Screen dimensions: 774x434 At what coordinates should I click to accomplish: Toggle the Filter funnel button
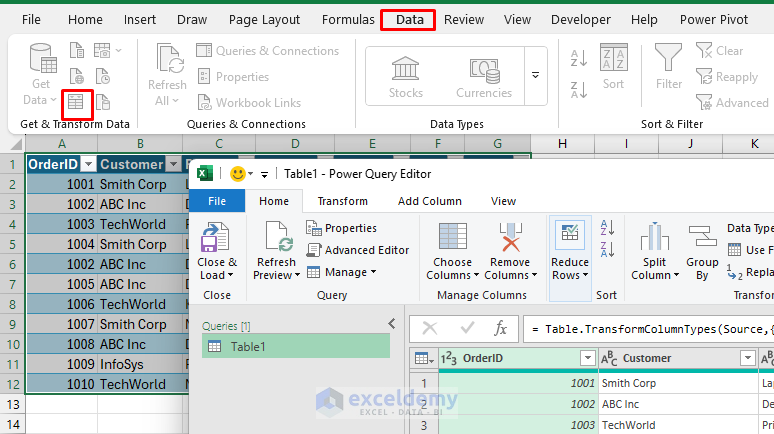pyautogui.click(x=668, y=67)
